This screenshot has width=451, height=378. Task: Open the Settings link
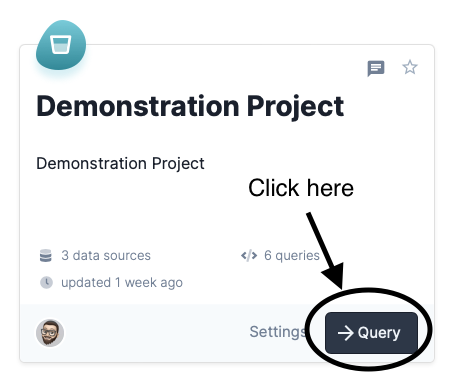278,332
